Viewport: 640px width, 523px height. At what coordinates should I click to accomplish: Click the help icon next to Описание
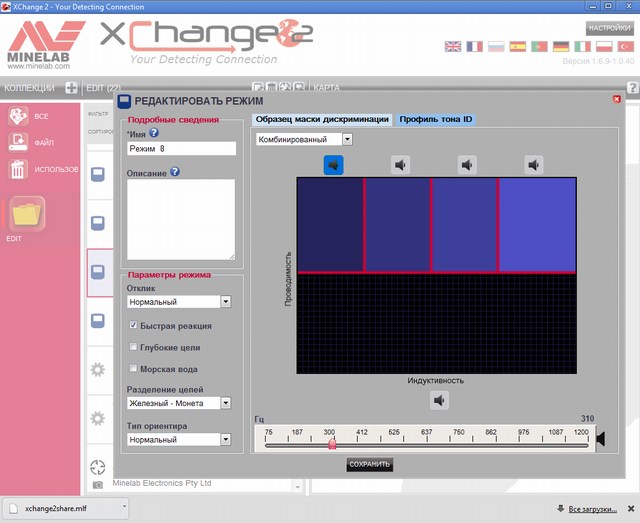click(175, 171)
